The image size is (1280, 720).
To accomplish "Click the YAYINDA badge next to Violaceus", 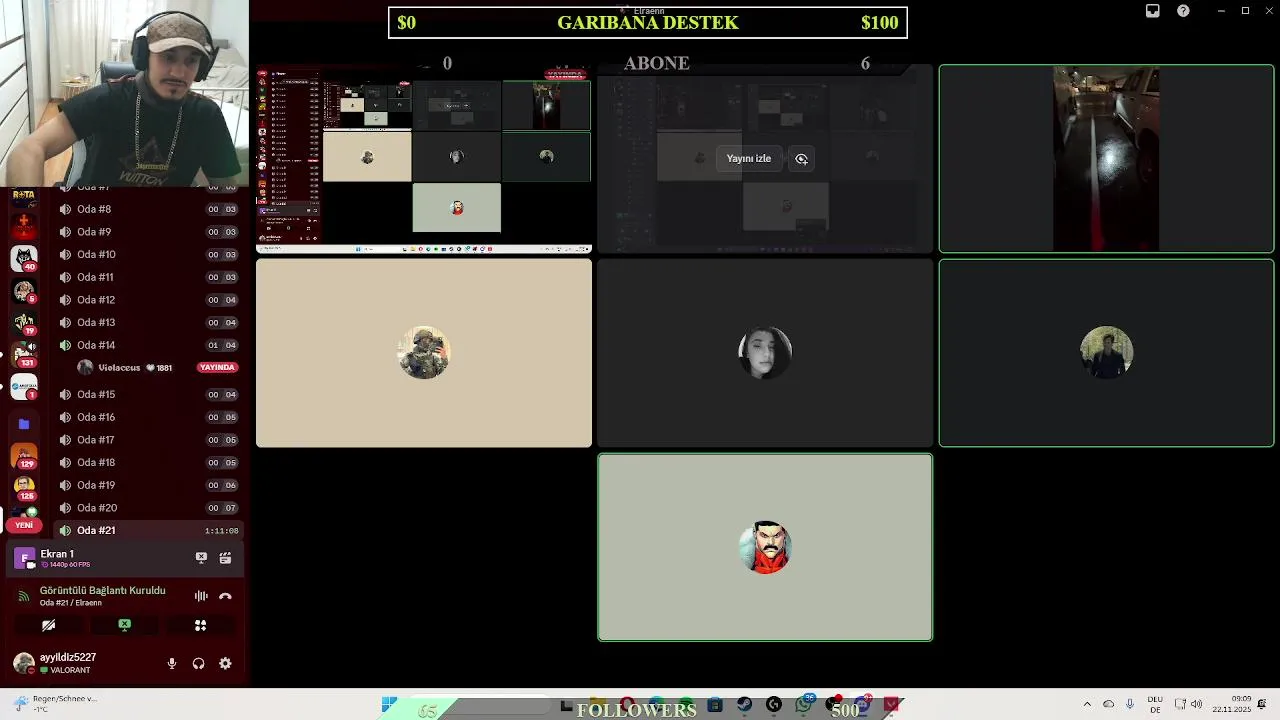I will 217,368.
